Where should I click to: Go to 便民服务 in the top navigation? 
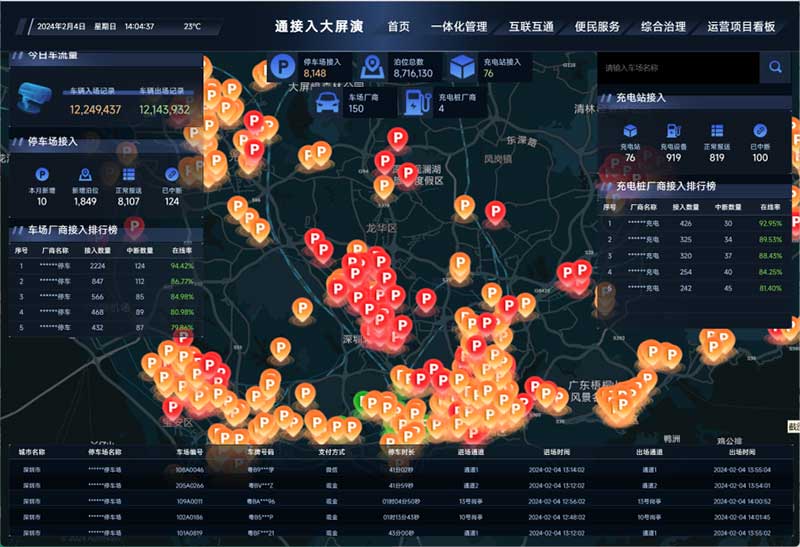tap(597, 27)
